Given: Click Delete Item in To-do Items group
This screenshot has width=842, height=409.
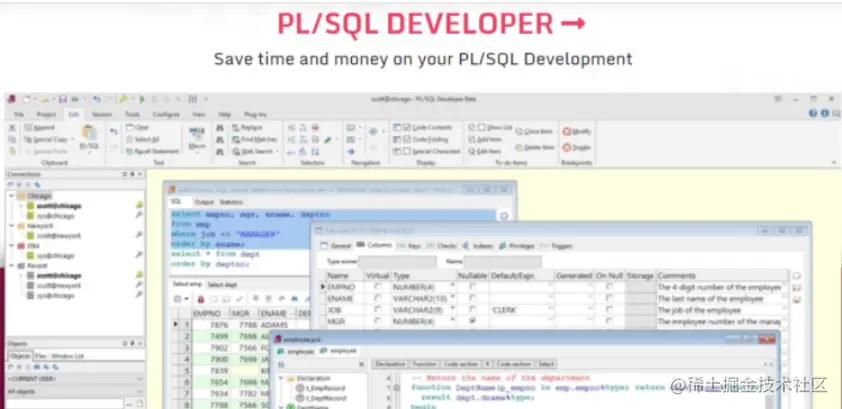Looking at the screenshot, I should click(535, 147).
